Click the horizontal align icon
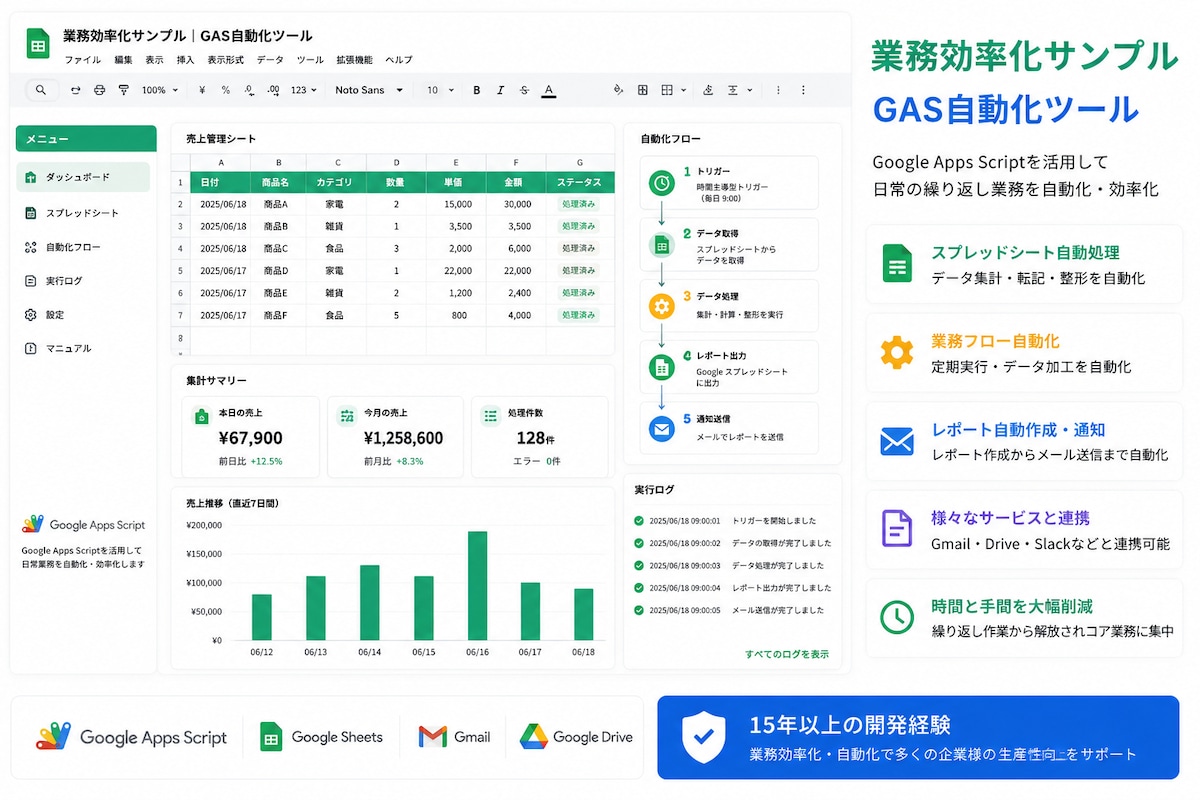 pos(709,90)
